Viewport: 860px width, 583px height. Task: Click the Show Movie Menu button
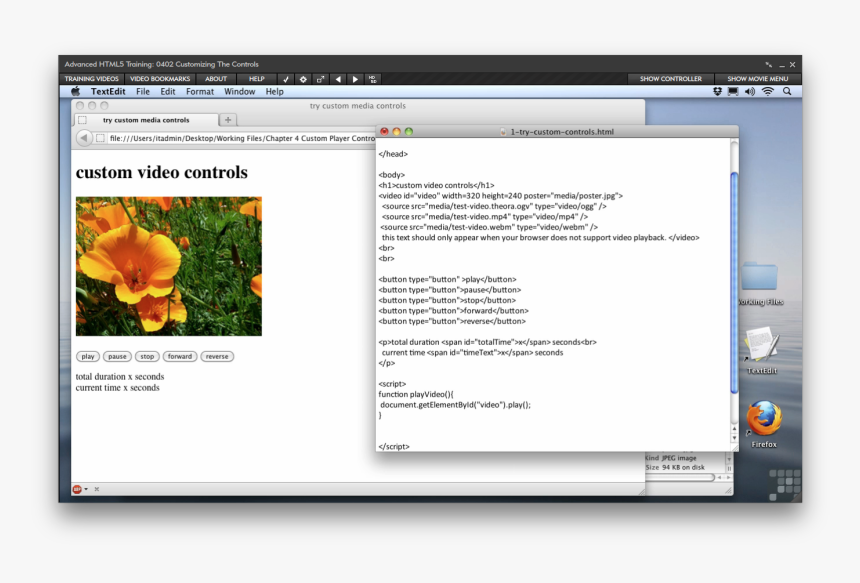[757, 79]
